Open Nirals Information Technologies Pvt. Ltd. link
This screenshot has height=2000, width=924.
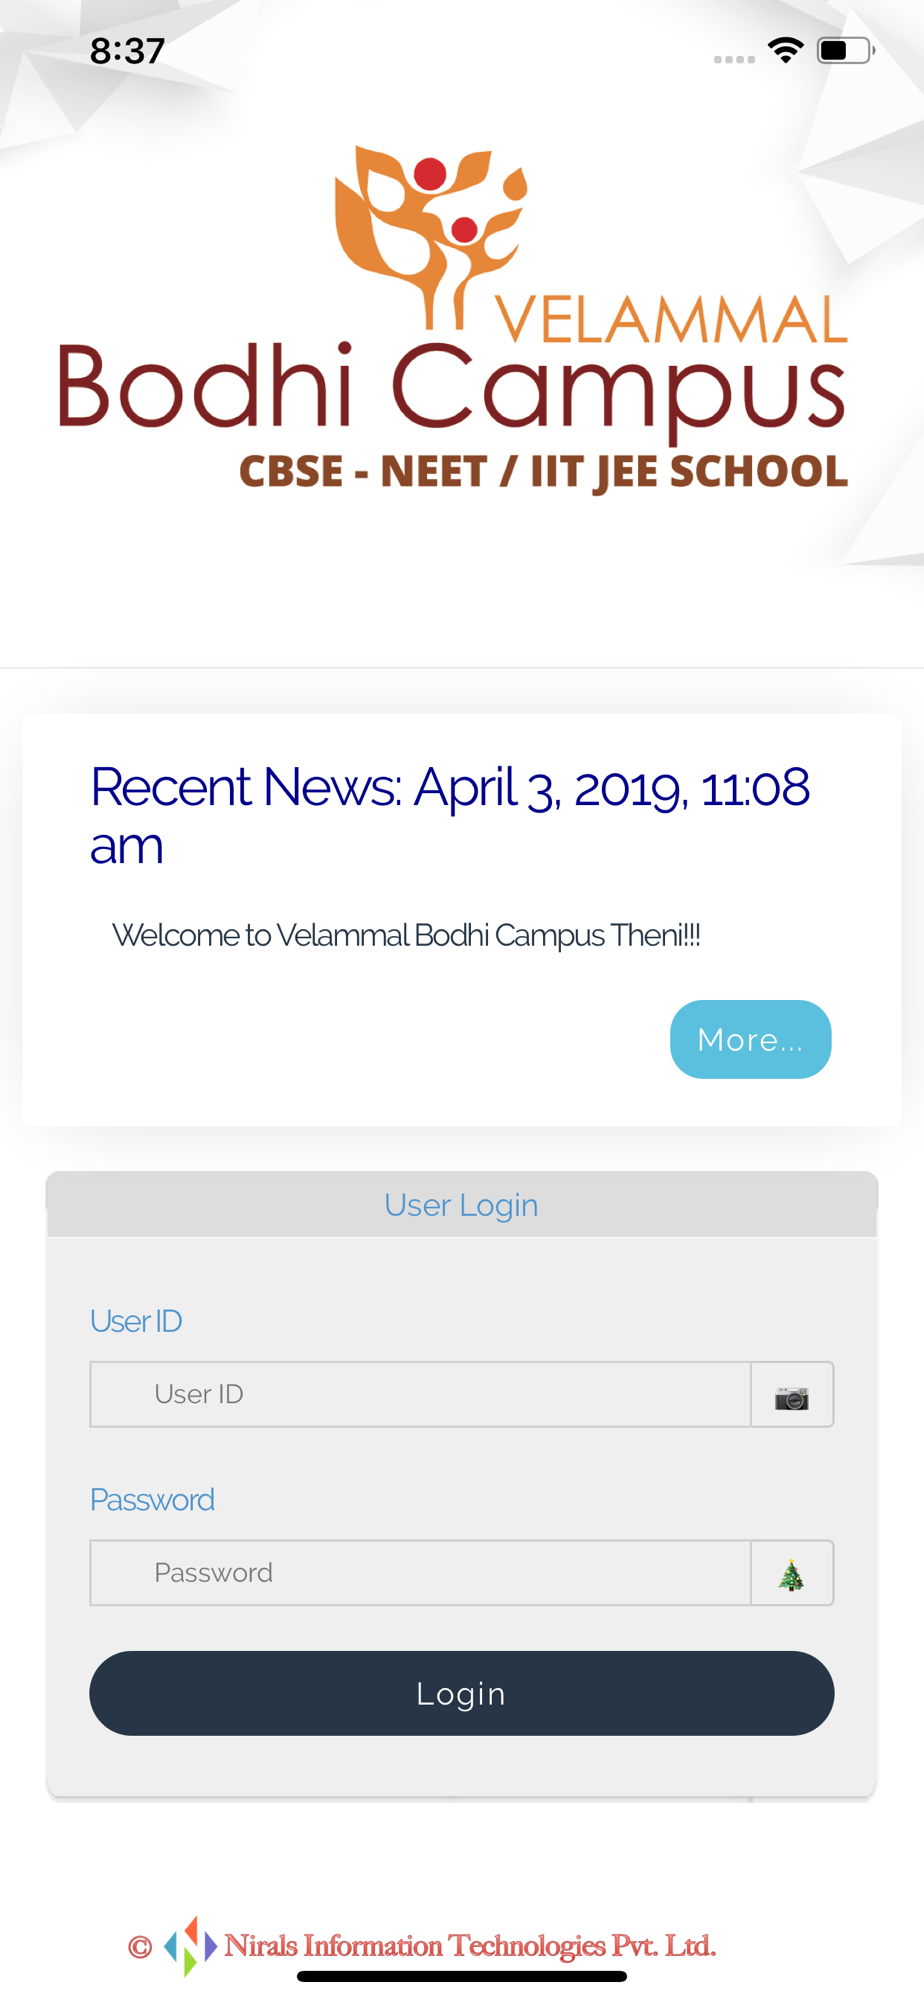click(x=470, y=1946)
